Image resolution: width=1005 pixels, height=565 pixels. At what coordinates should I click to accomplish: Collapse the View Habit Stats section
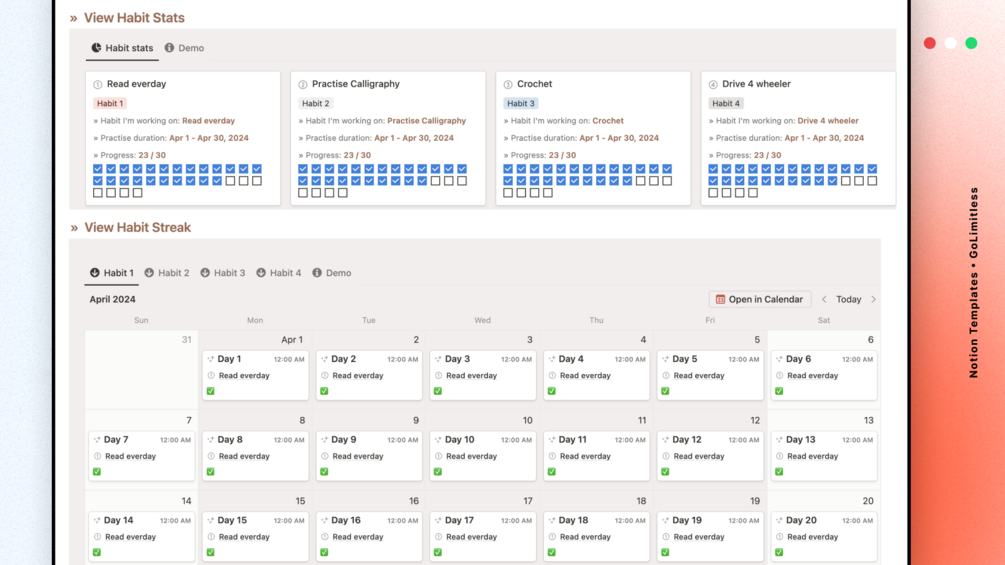(74, 18)
